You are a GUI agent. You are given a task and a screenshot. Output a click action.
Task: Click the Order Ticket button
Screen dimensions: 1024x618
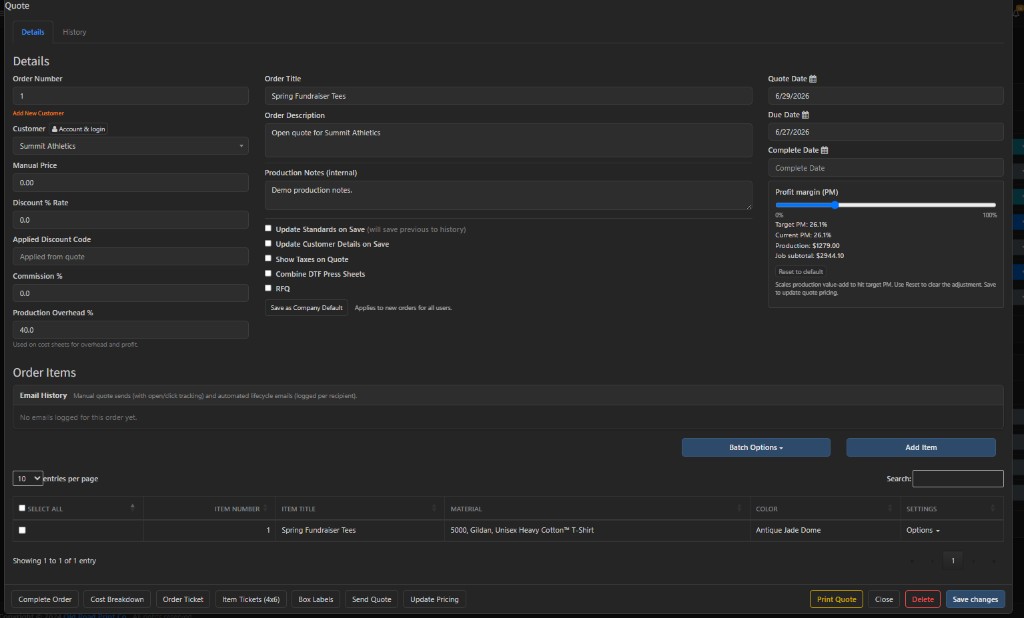click(x=183, y=599)
